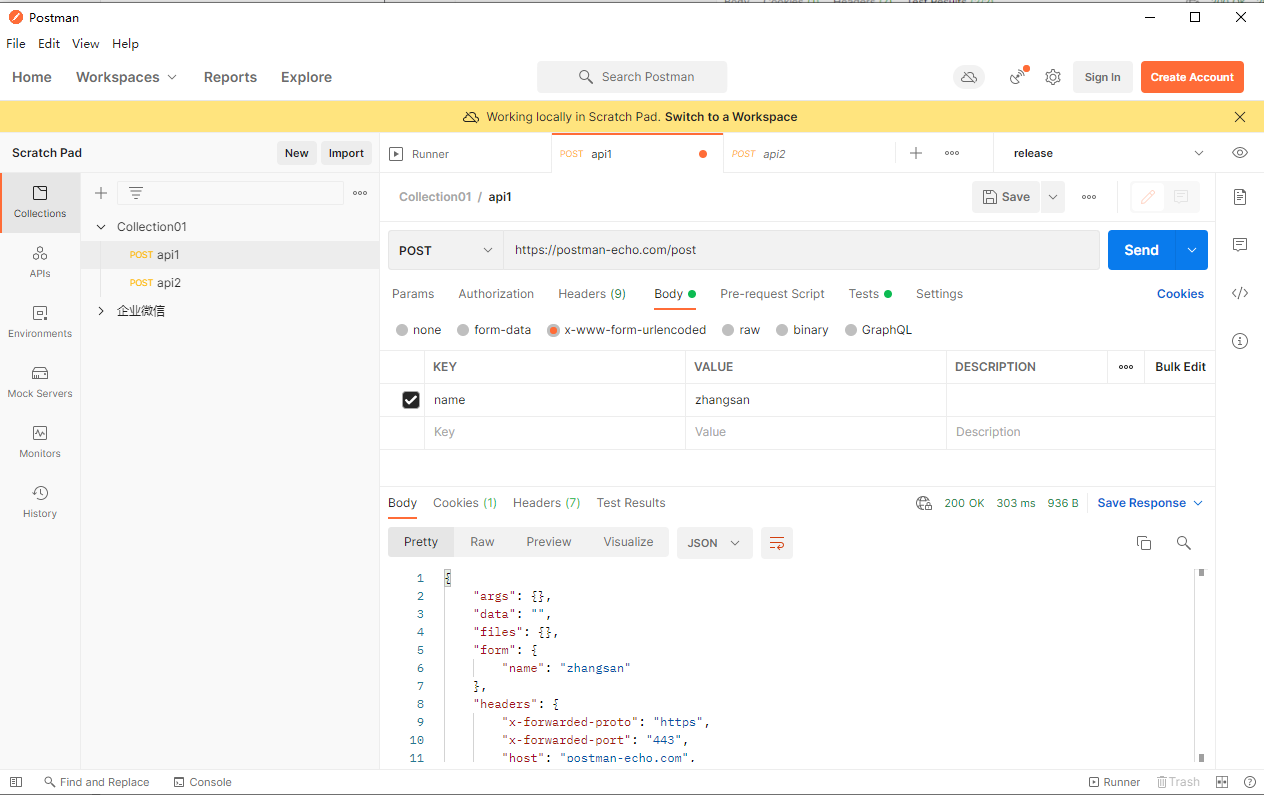Open the comments icon in right sidebar
The image size is (1264, 795).
[x=1240, y=245]
